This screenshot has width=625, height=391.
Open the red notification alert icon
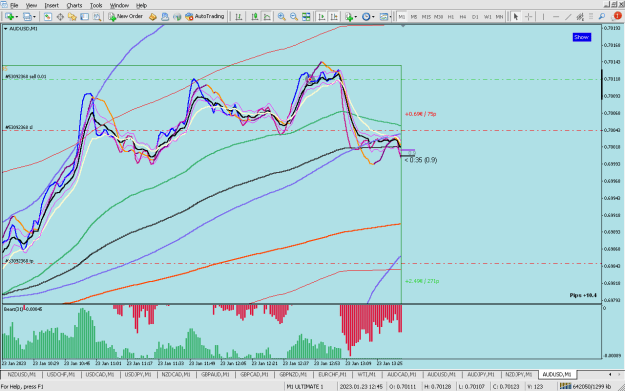[617, 16]
